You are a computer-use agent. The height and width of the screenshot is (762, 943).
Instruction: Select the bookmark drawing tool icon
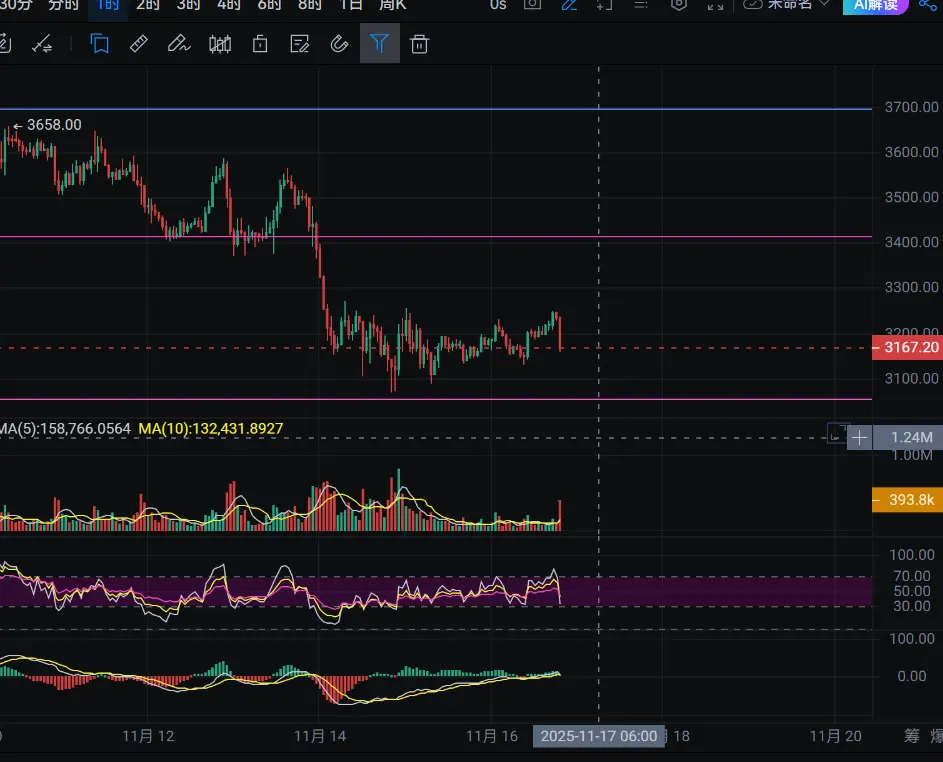tap(100, 44)
